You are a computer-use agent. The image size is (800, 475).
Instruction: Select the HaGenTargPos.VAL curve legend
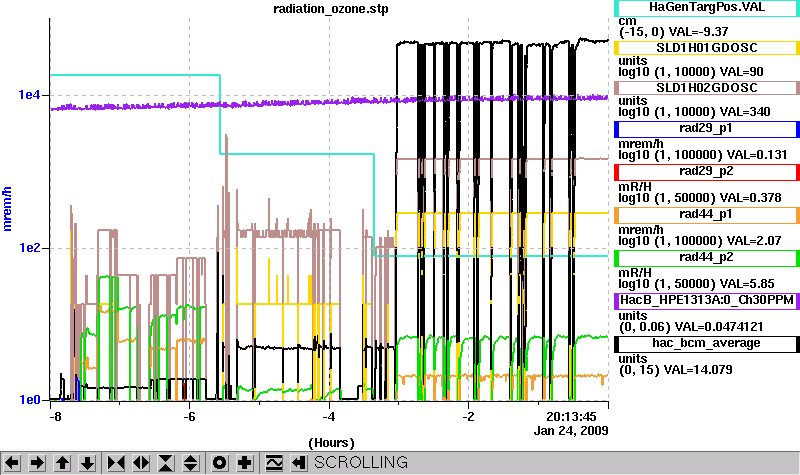pyautogui.click(x=707, y=8)
